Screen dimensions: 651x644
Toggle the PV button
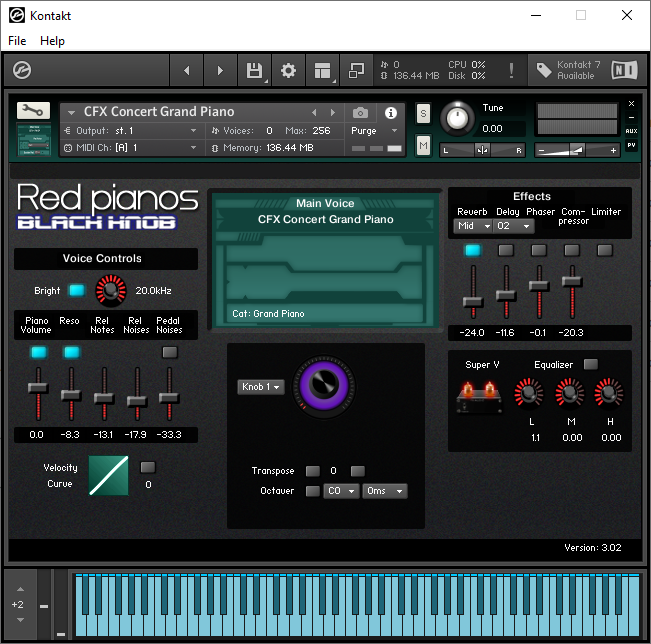pyautogui.click(x=631, y=145)
